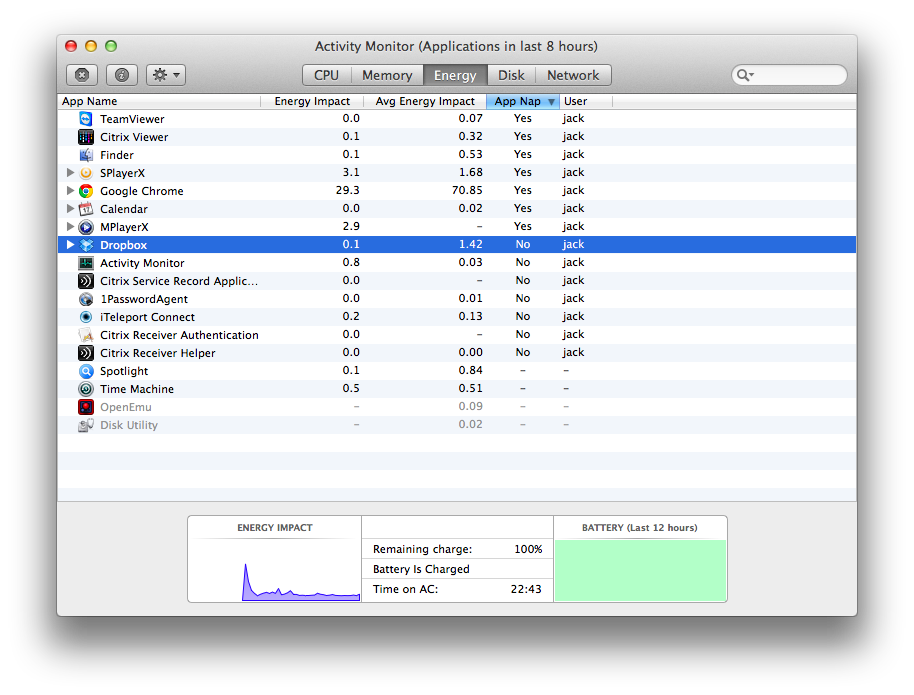Switch to the Disk tab
The height and width of the screenshot is (695, 914).
tap(511, 75)
